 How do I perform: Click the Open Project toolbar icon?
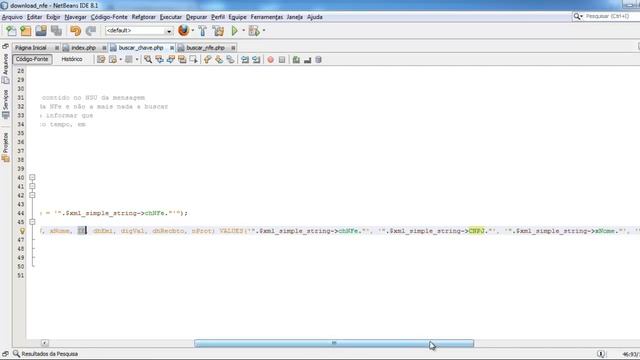pos(41,31)
